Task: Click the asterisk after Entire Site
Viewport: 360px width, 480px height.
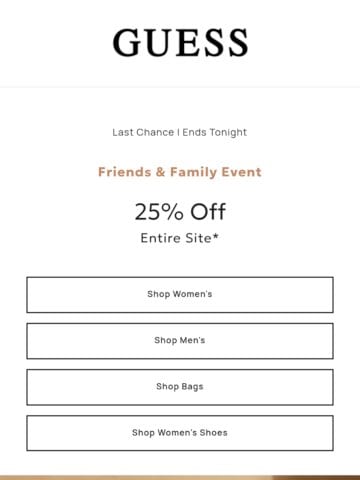Action: click(x=215, y=235)
